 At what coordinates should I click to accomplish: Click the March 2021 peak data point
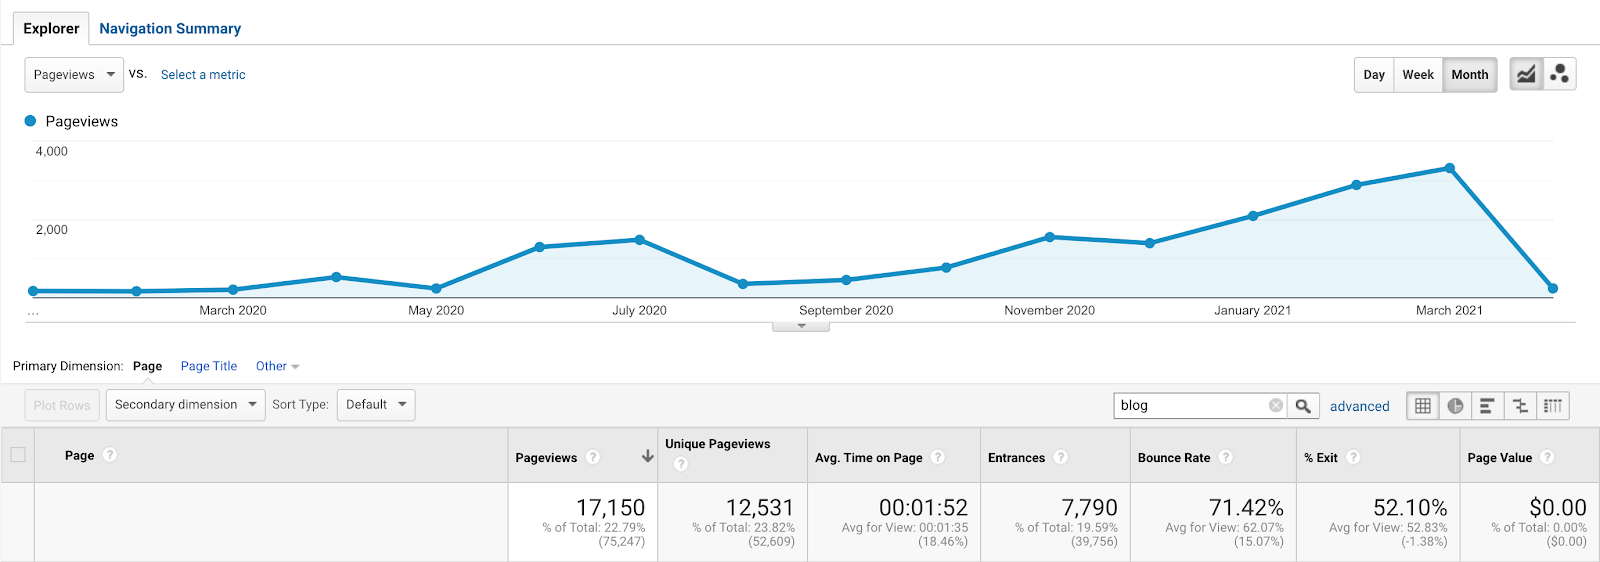click(1449, 169)
